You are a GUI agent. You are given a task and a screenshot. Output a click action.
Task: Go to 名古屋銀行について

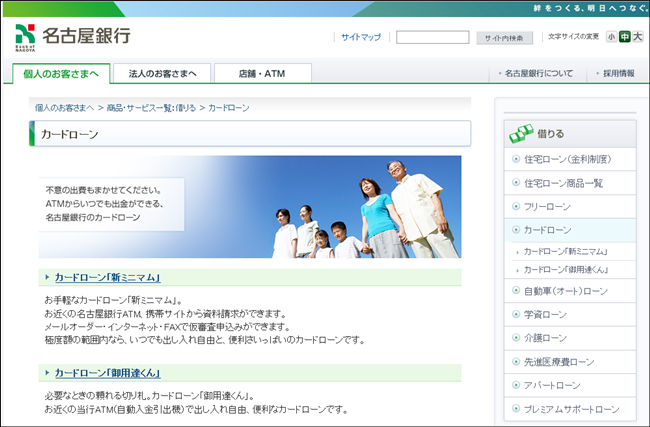click(538, 73)
